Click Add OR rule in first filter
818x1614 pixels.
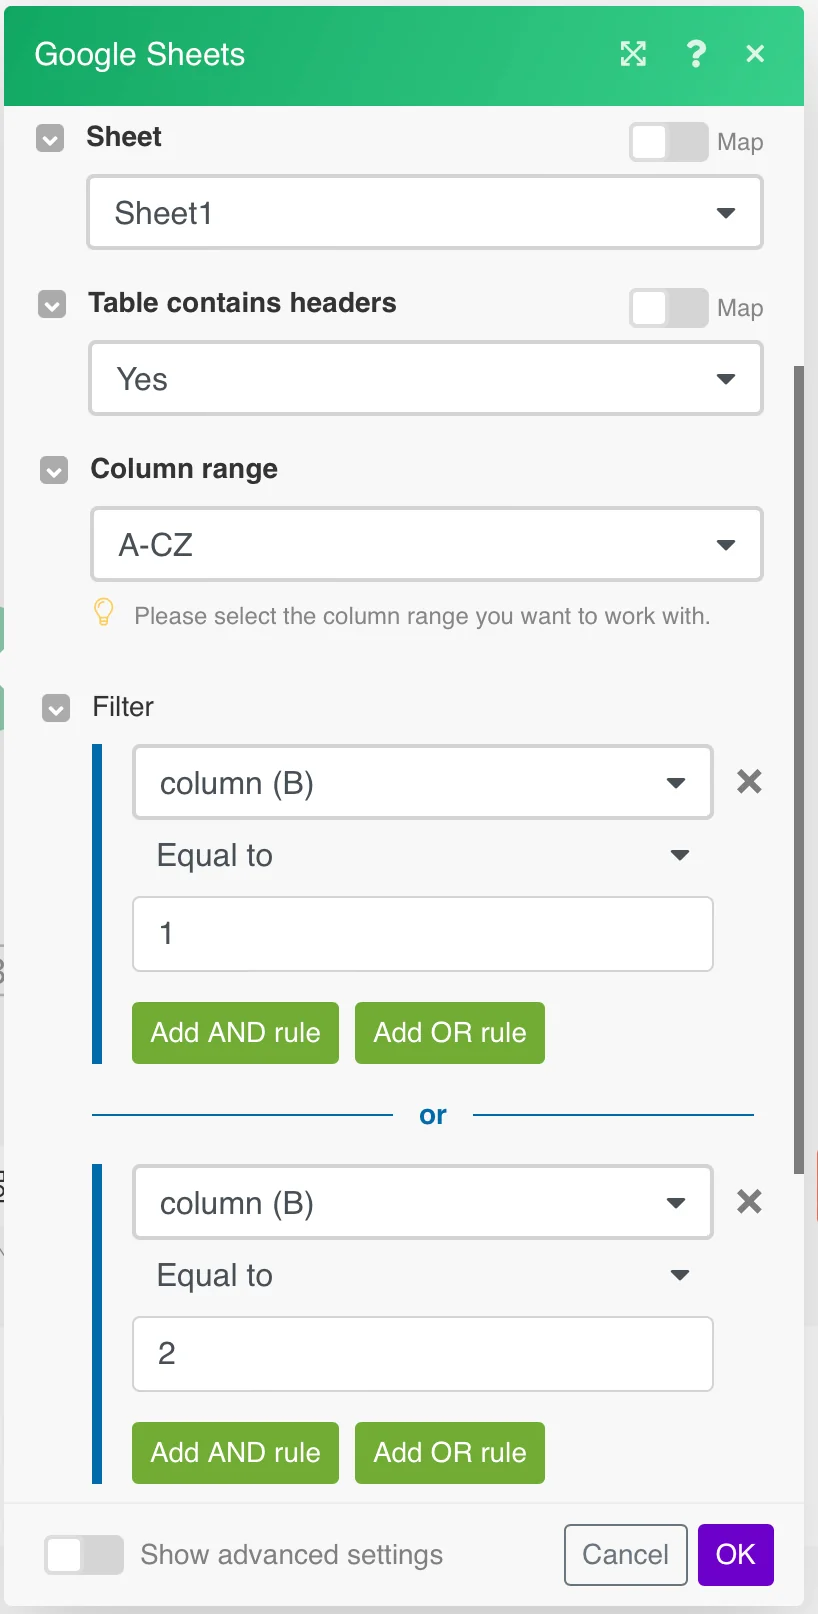point(450,1033)
